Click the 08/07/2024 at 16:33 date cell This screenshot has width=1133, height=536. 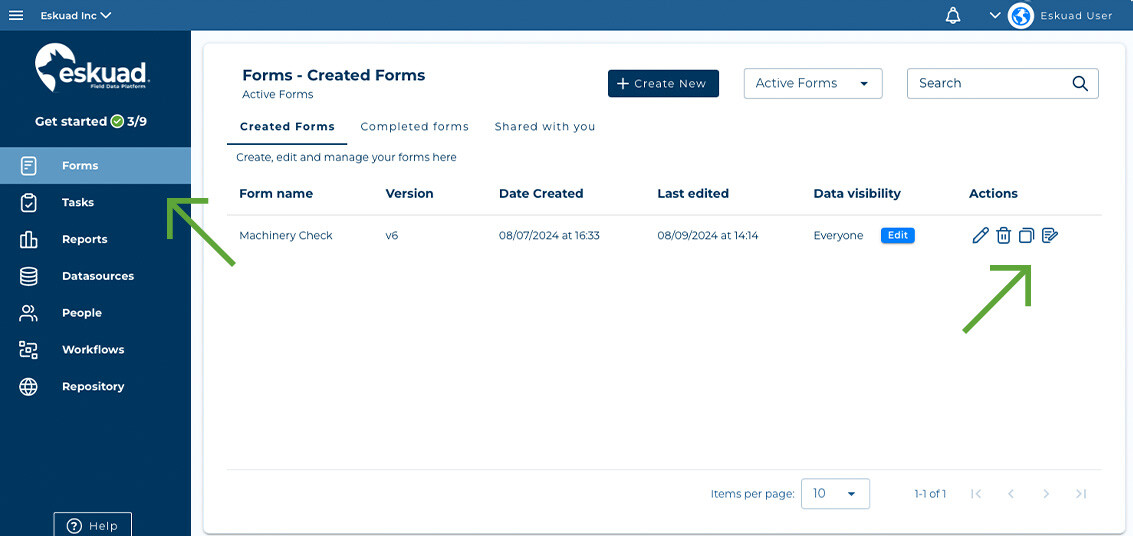click(x=549, y=235)
